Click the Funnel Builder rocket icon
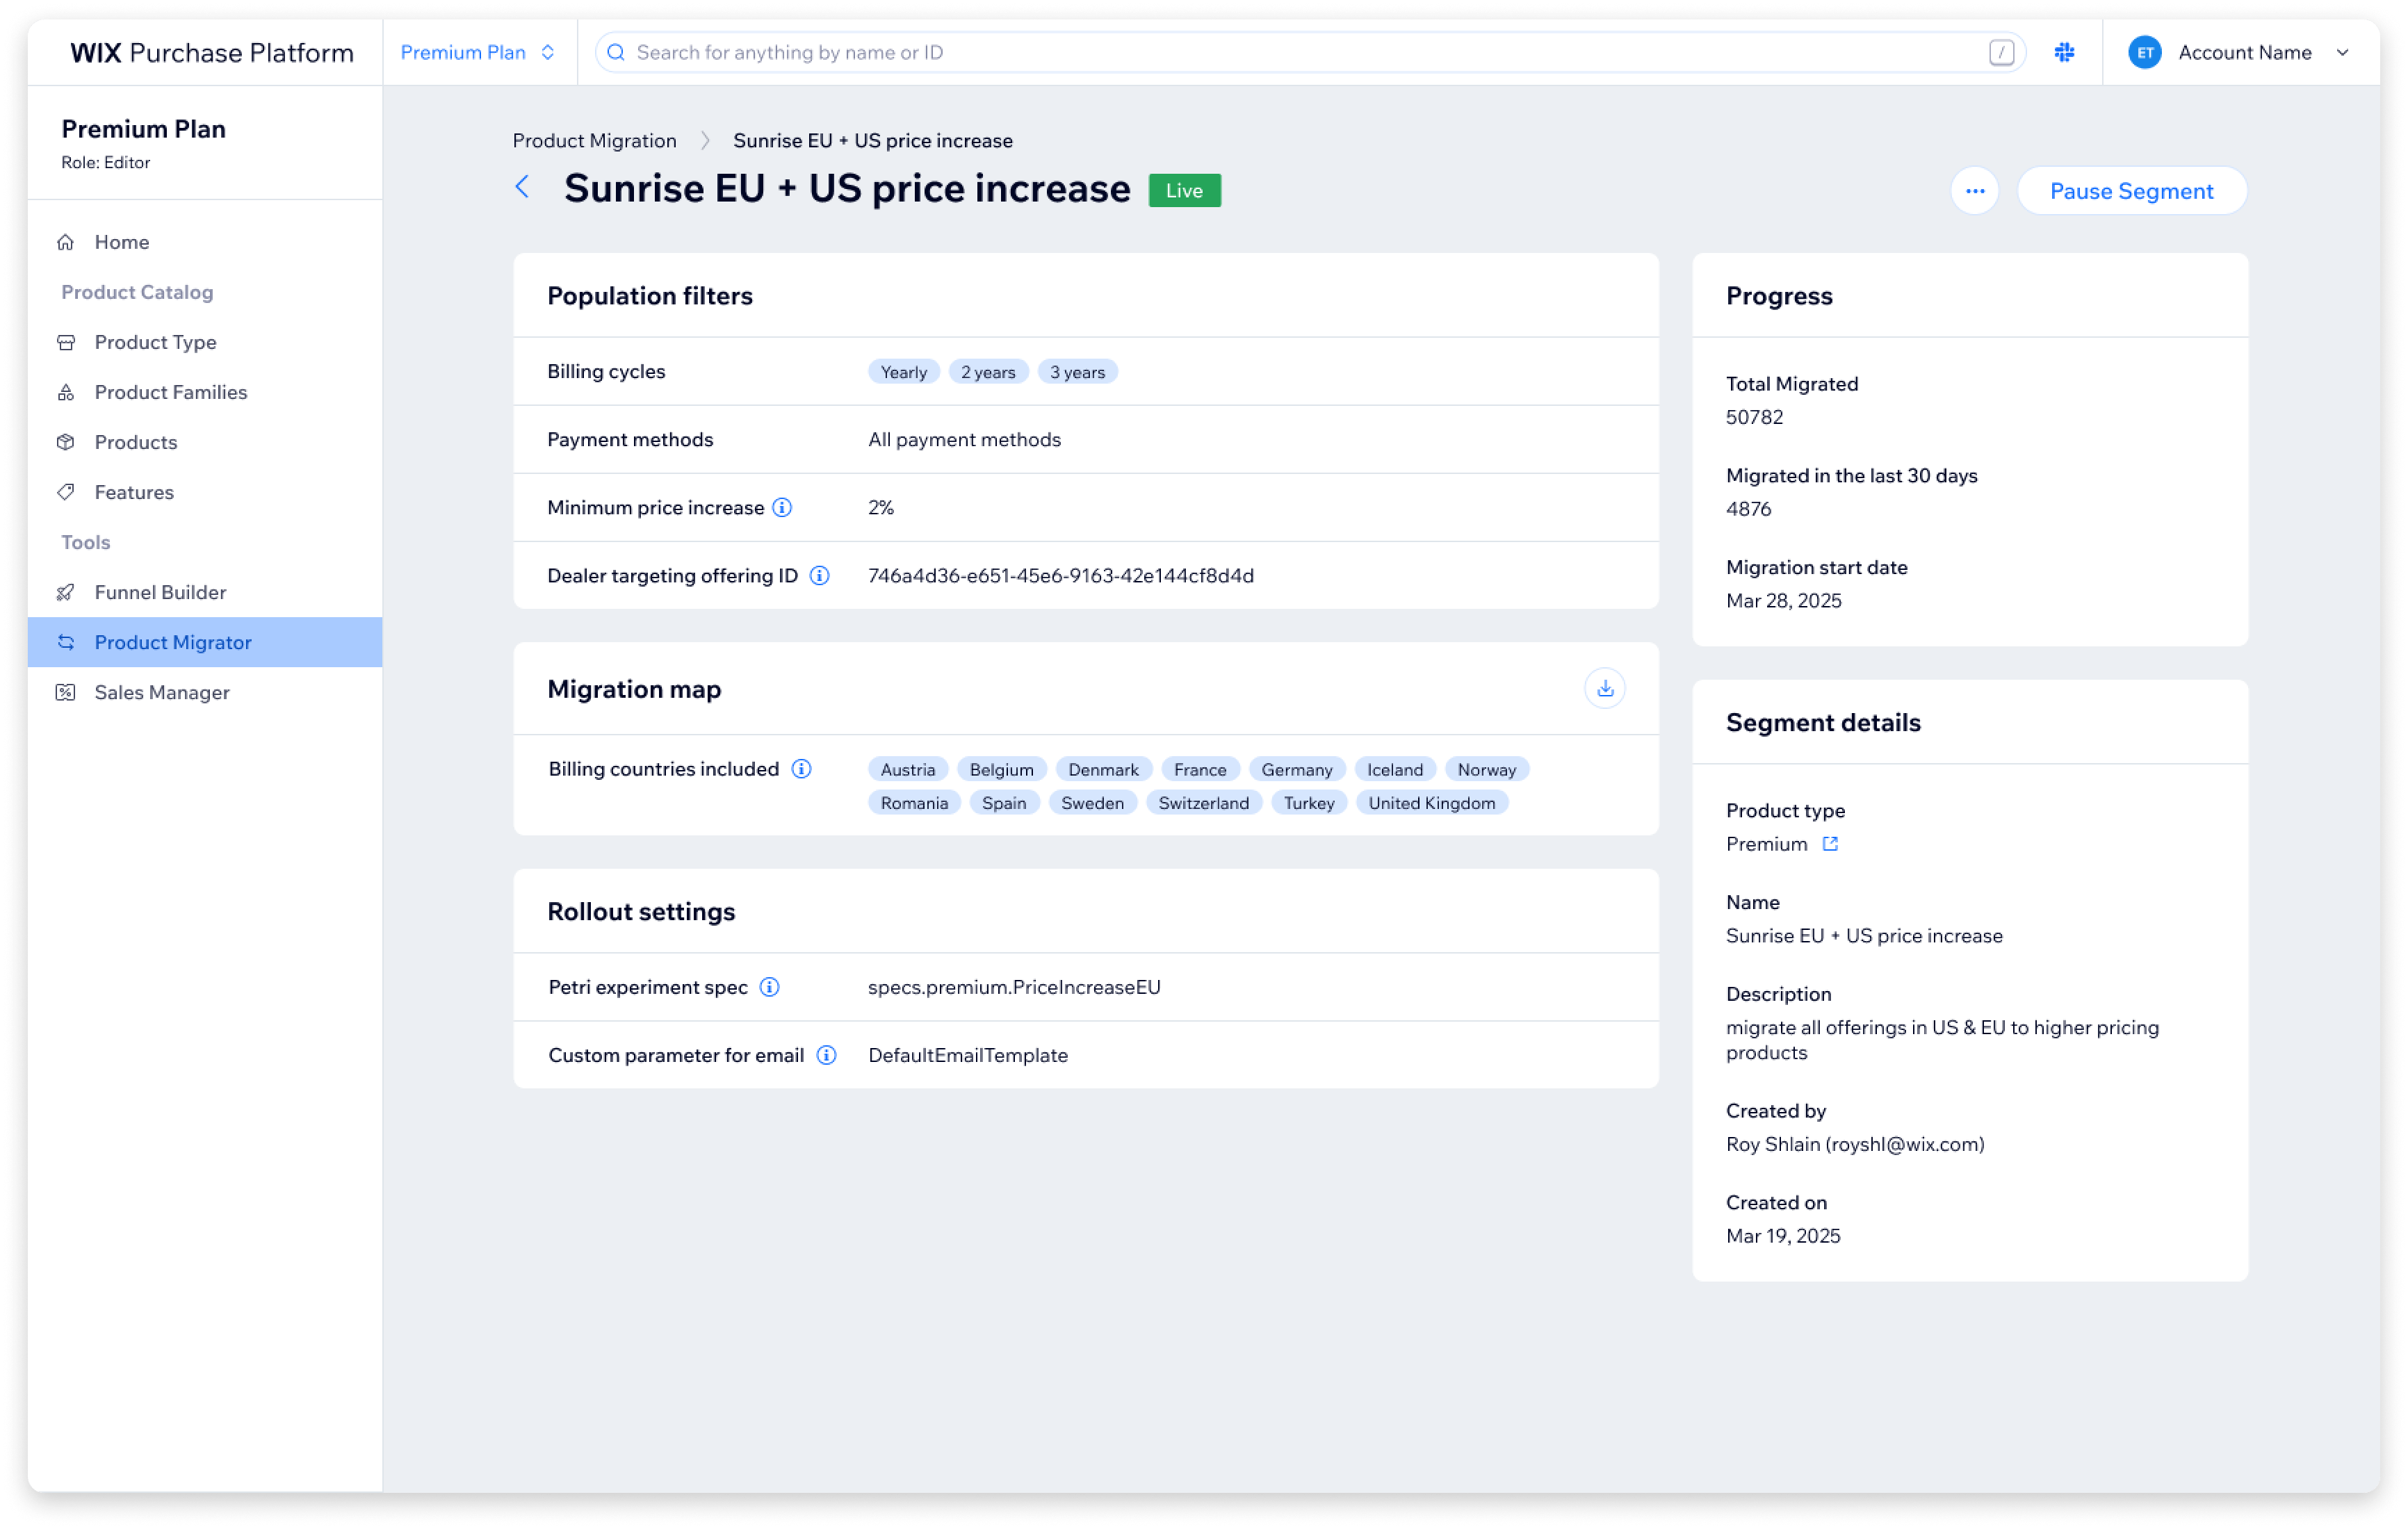2408x1529 pixels. point(66,592)
